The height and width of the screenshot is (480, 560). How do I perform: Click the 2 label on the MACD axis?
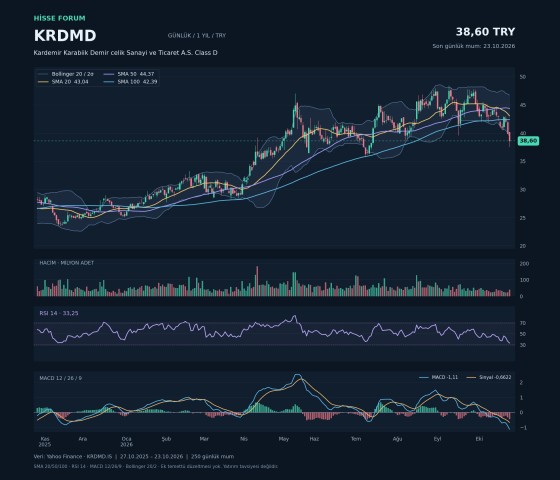pos(521,382)
